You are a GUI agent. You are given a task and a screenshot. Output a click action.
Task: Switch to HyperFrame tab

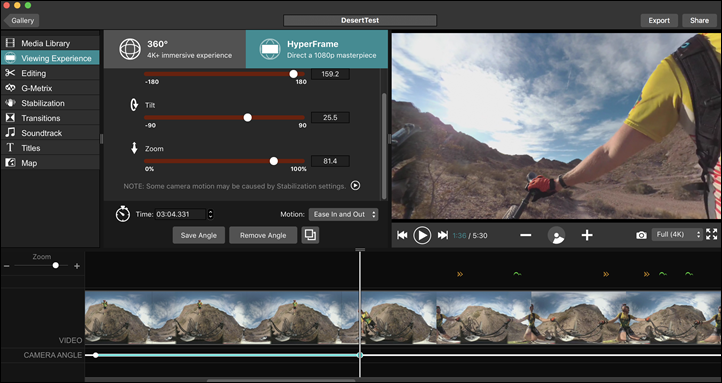[317, 49]
